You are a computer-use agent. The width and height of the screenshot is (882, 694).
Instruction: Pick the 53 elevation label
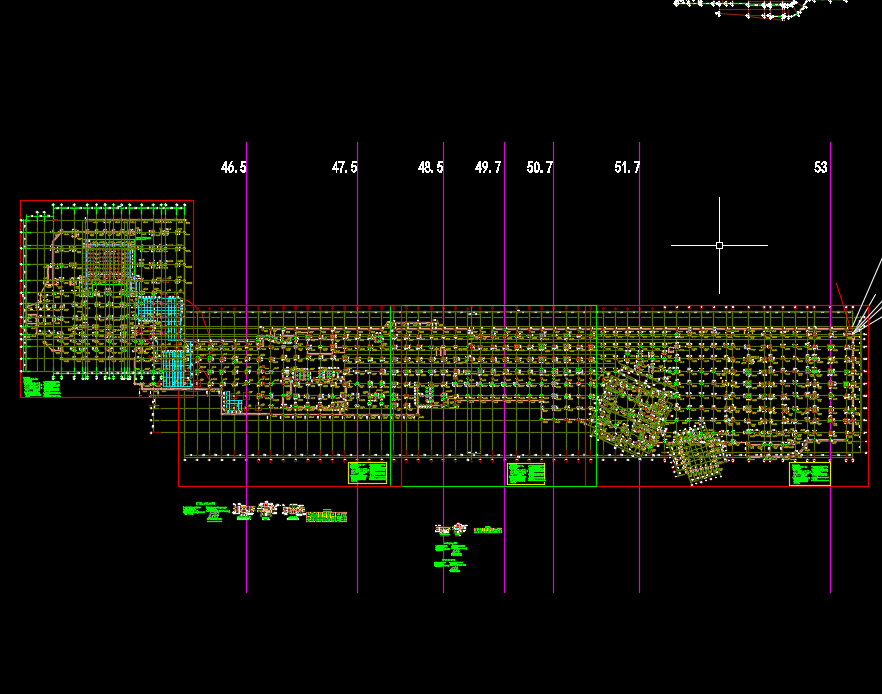click(820, 168)
